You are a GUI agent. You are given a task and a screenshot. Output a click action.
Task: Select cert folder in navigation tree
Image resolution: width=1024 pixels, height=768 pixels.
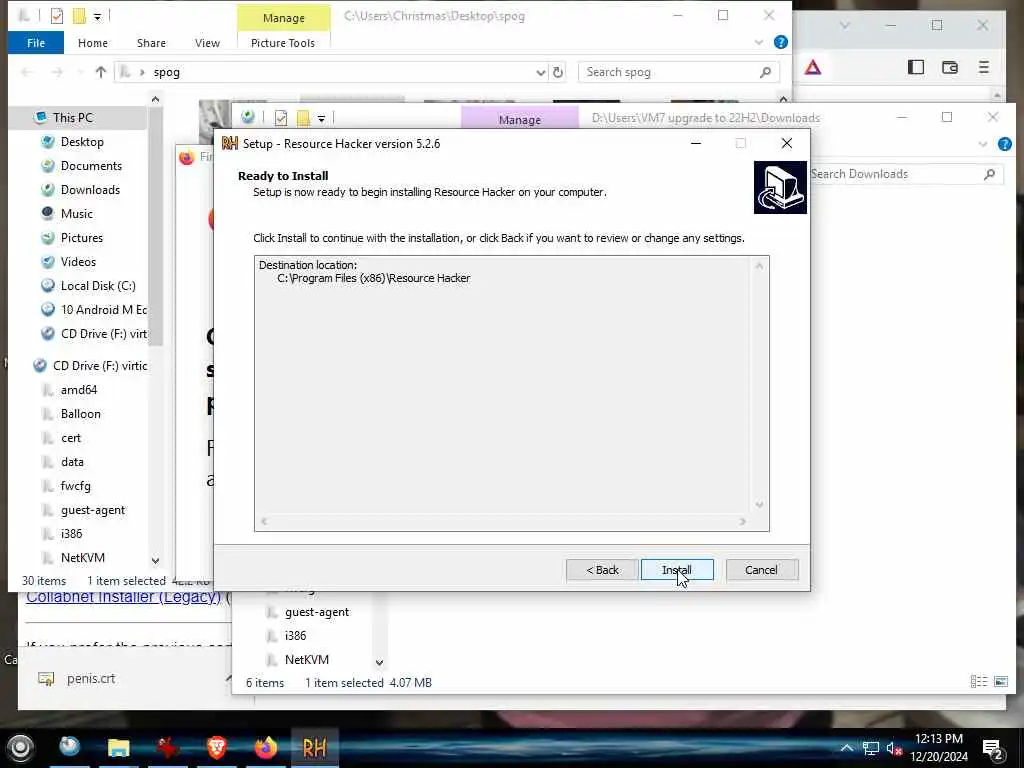[x=71, y=438]
